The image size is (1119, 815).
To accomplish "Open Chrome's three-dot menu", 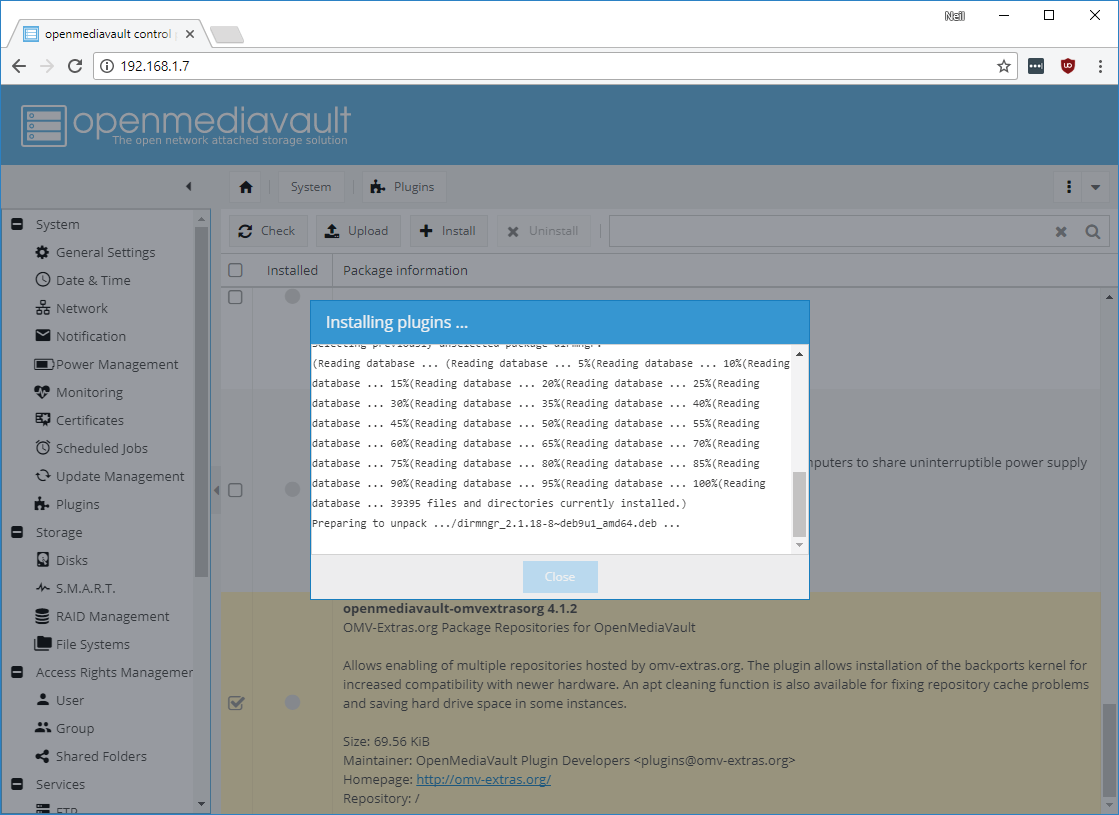I will (1100, 66).
